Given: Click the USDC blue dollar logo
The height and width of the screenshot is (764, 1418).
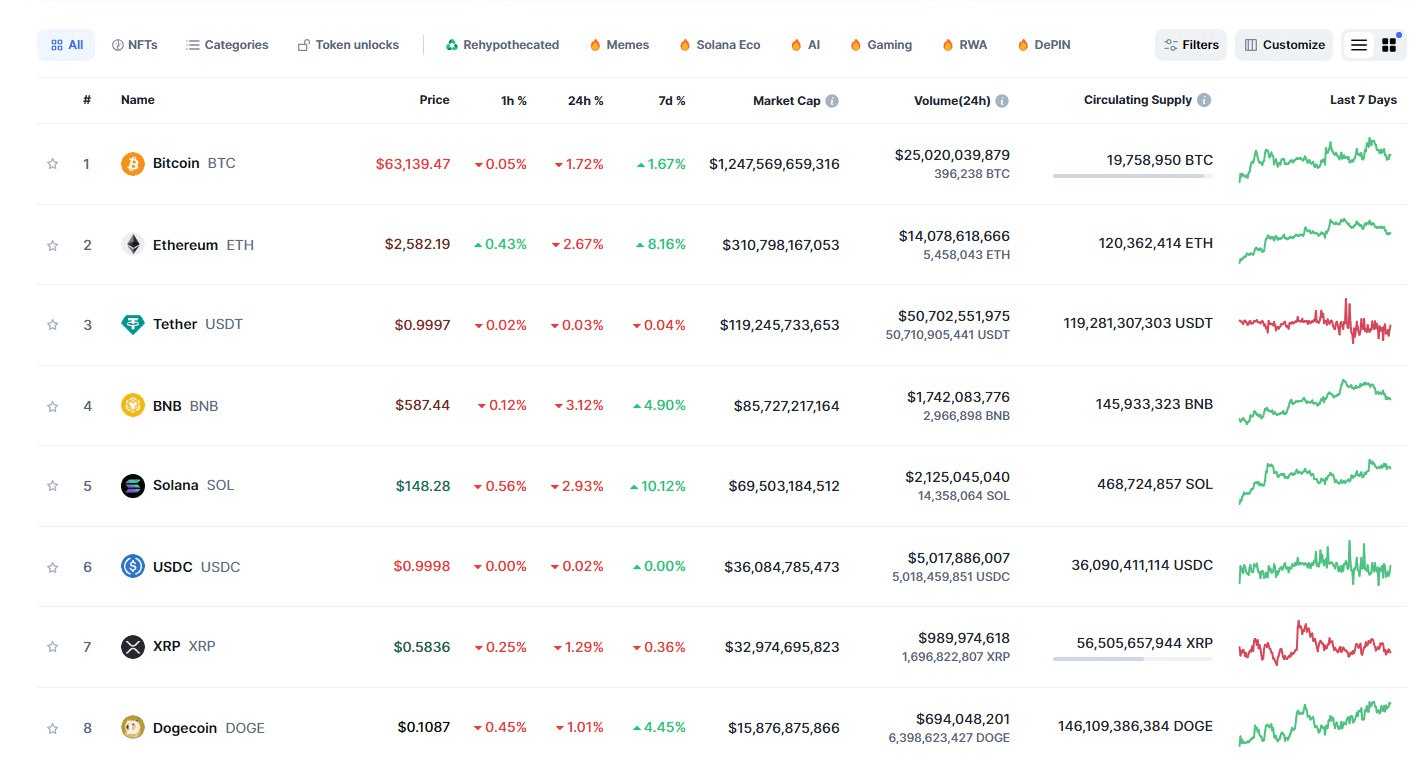Looking at the screenshot, I should pyautogui.click(x=133, y=567).
